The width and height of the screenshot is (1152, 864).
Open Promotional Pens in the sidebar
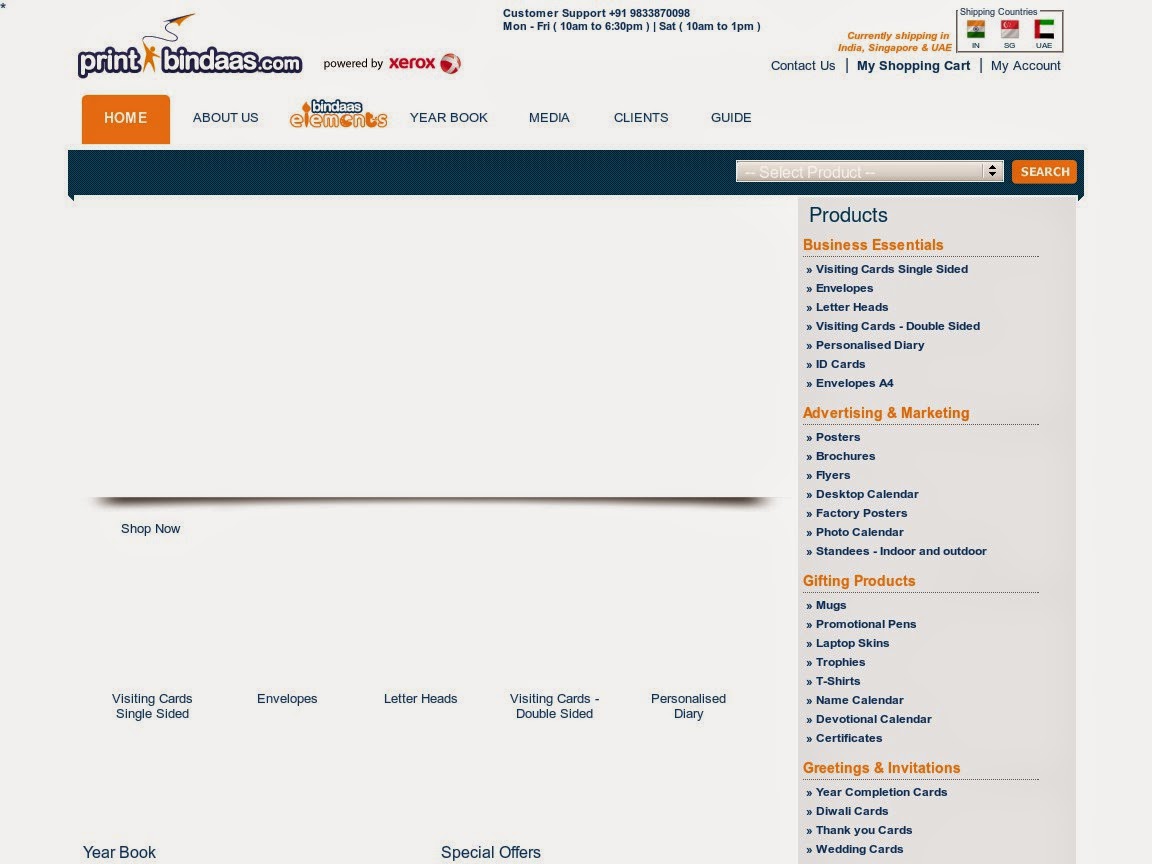[865, 624]
